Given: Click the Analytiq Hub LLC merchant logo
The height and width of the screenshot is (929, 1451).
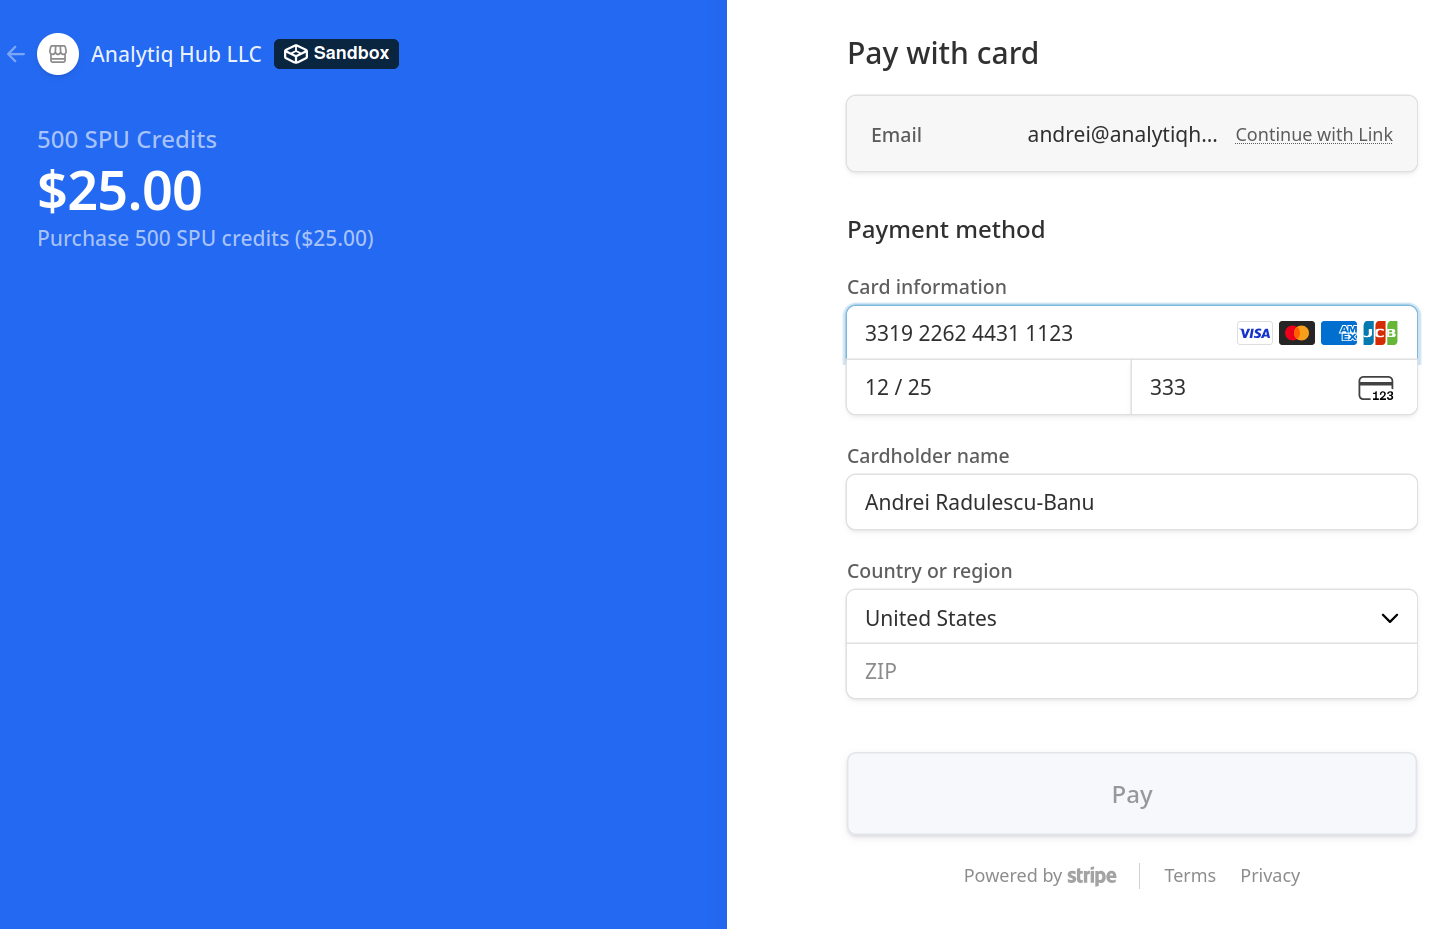Looking at the screenshot, I should [x=57, y=53].
